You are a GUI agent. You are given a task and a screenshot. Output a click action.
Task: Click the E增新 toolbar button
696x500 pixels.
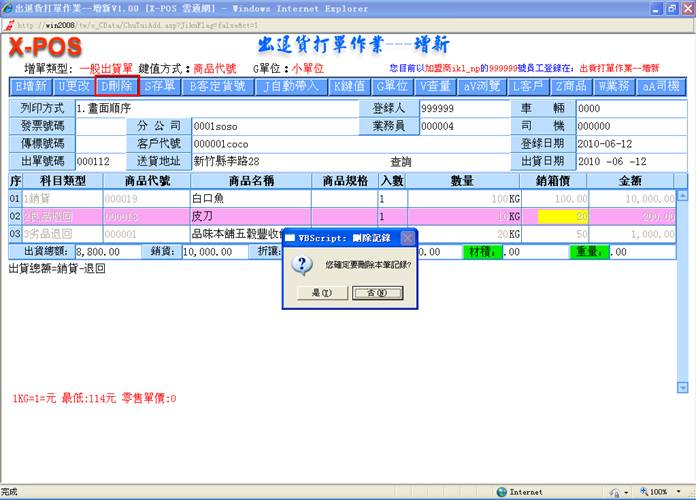tap(32, 86)
